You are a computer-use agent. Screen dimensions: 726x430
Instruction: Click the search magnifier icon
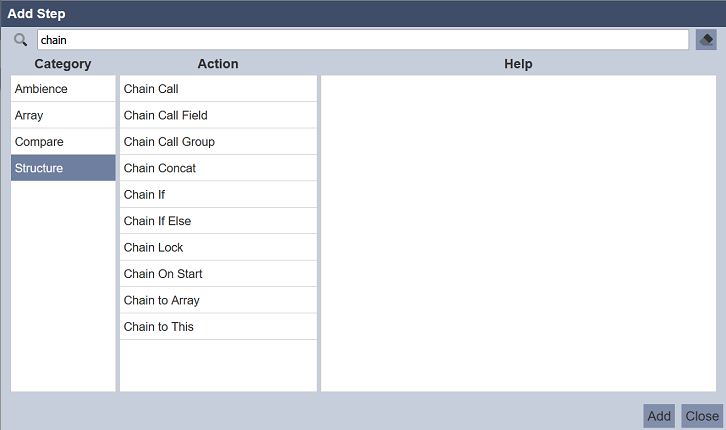21,40
